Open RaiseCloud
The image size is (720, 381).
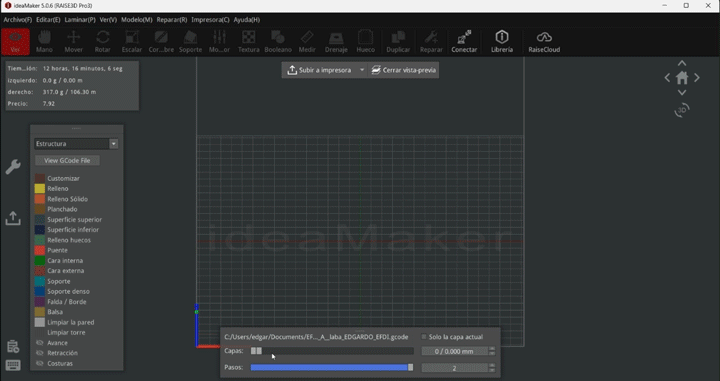pos(544,42)
